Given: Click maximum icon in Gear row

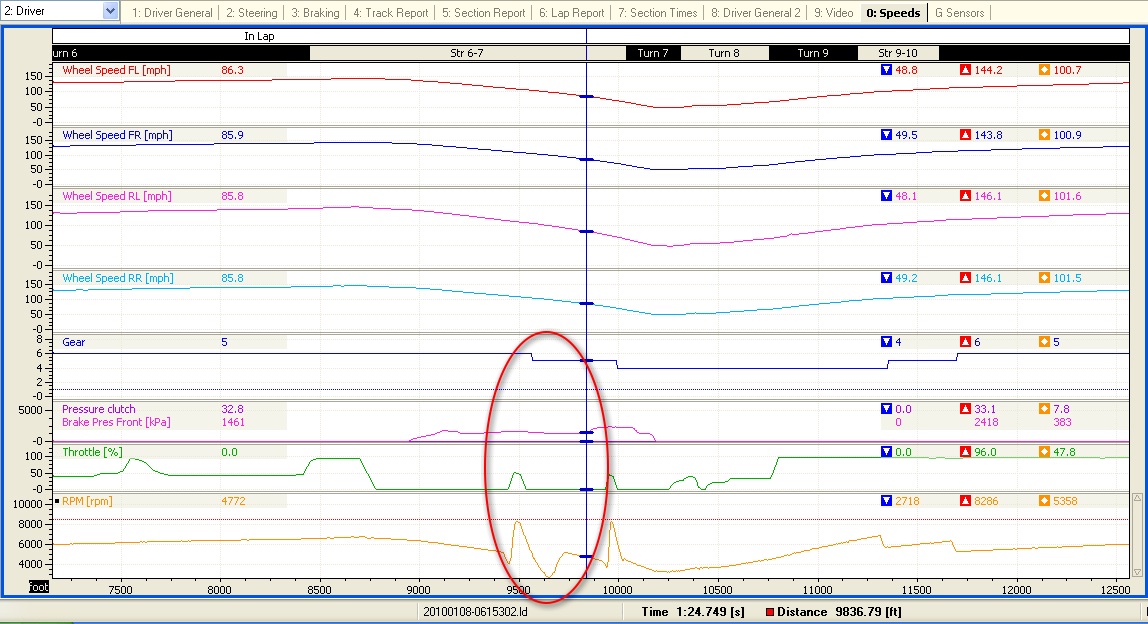Looking at the screenshot, I should pos(965,342).
